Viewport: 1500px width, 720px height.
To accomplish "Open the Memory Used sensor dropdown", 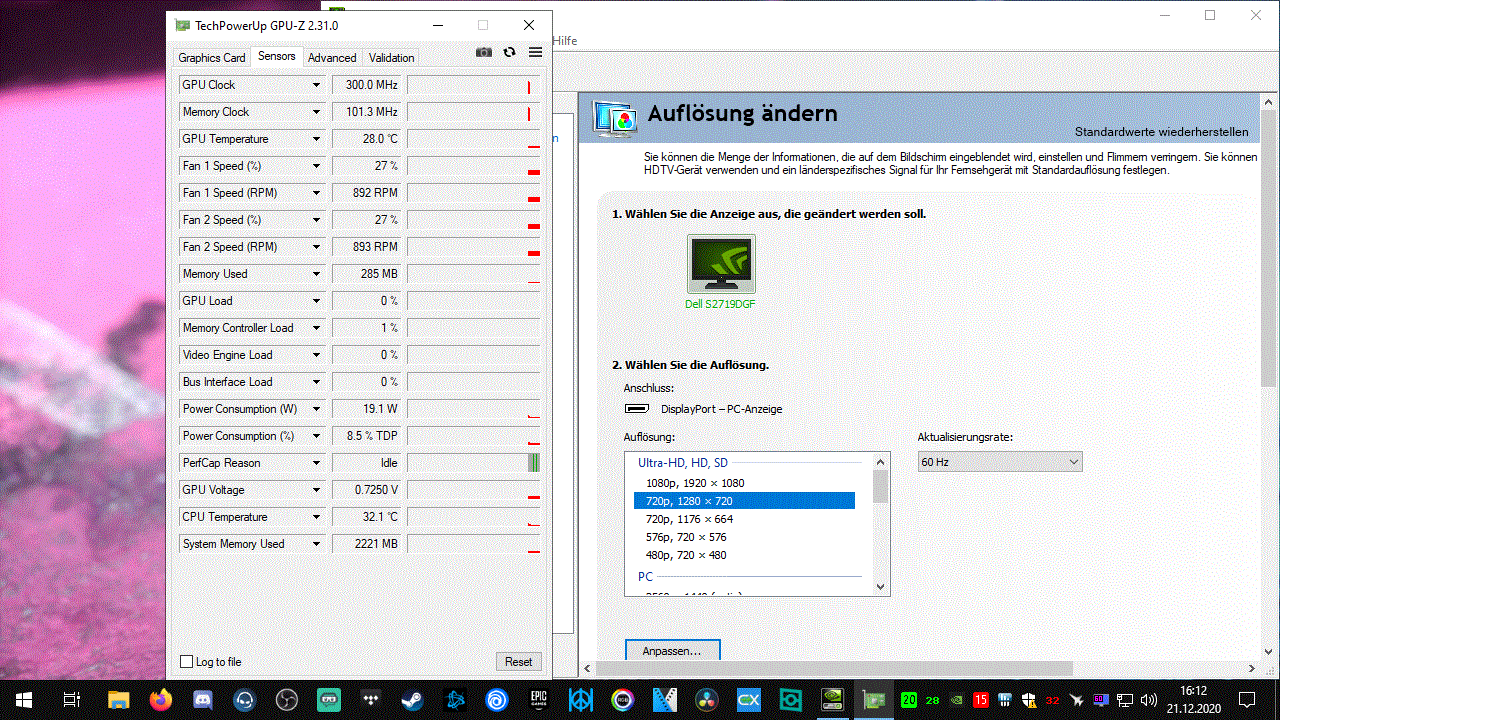I will click(316, 274).
